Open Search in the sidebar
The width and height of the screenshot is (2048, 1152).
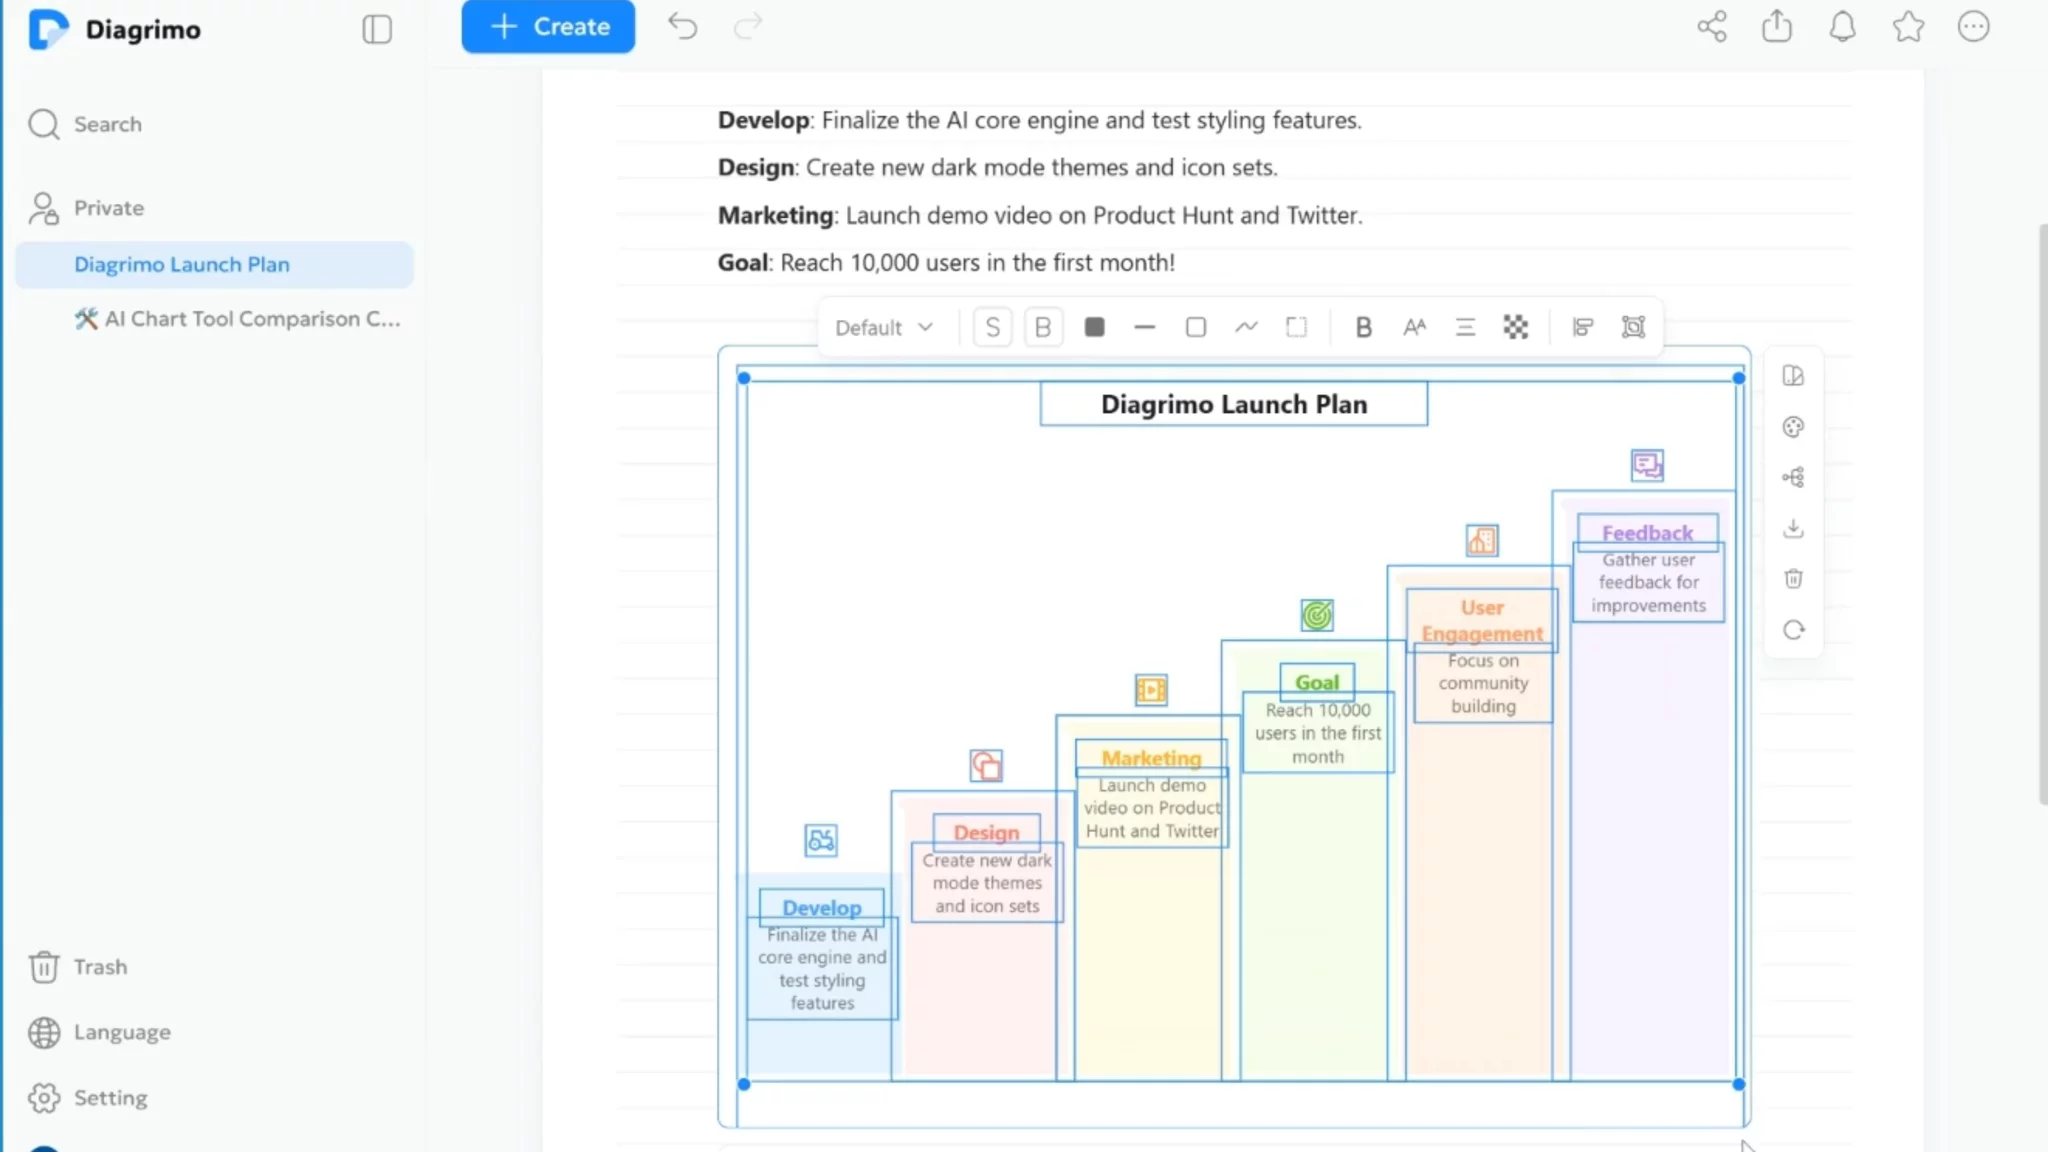click(x=86, y=124)
